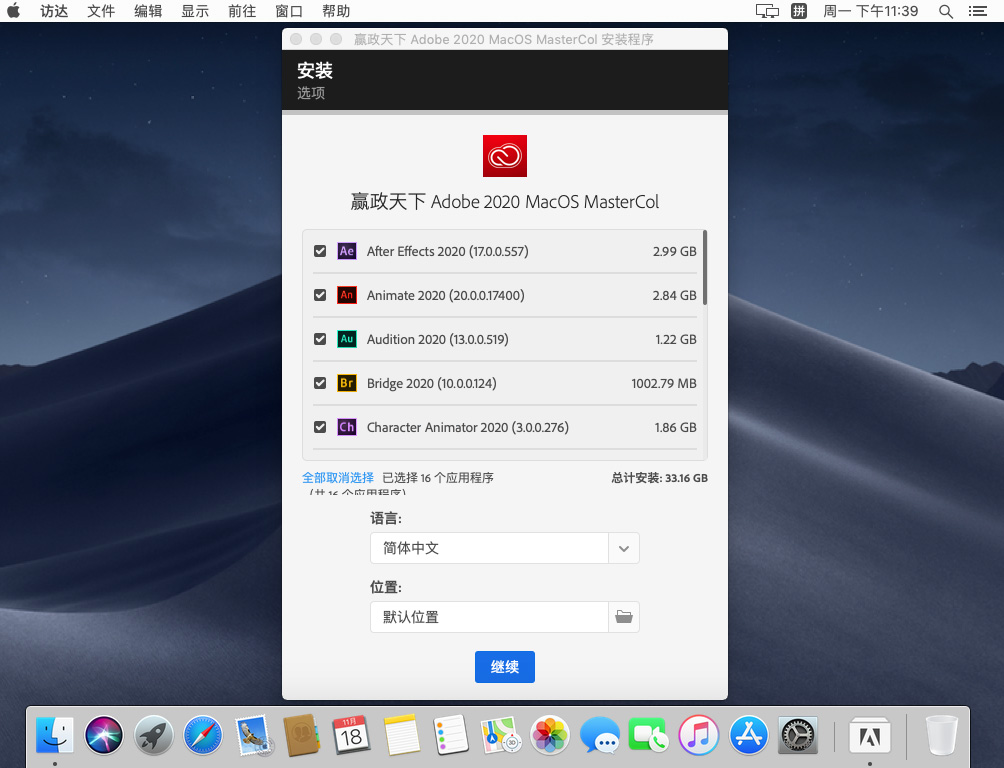Open folder browser for install location
Image resolution: width=1004 pixels, height=768 pixels.
[x=624, y=617]
